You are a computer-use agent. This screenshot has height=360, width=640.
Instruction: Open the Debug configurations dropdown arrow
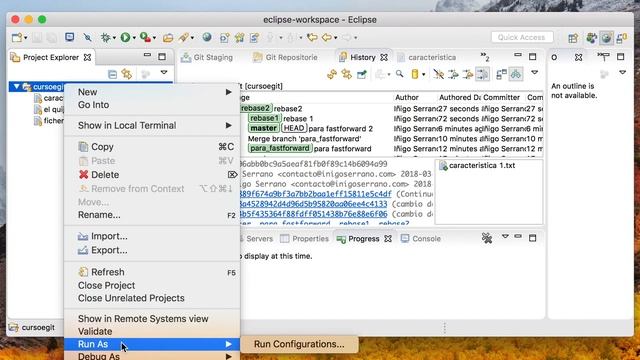point(114,38)
